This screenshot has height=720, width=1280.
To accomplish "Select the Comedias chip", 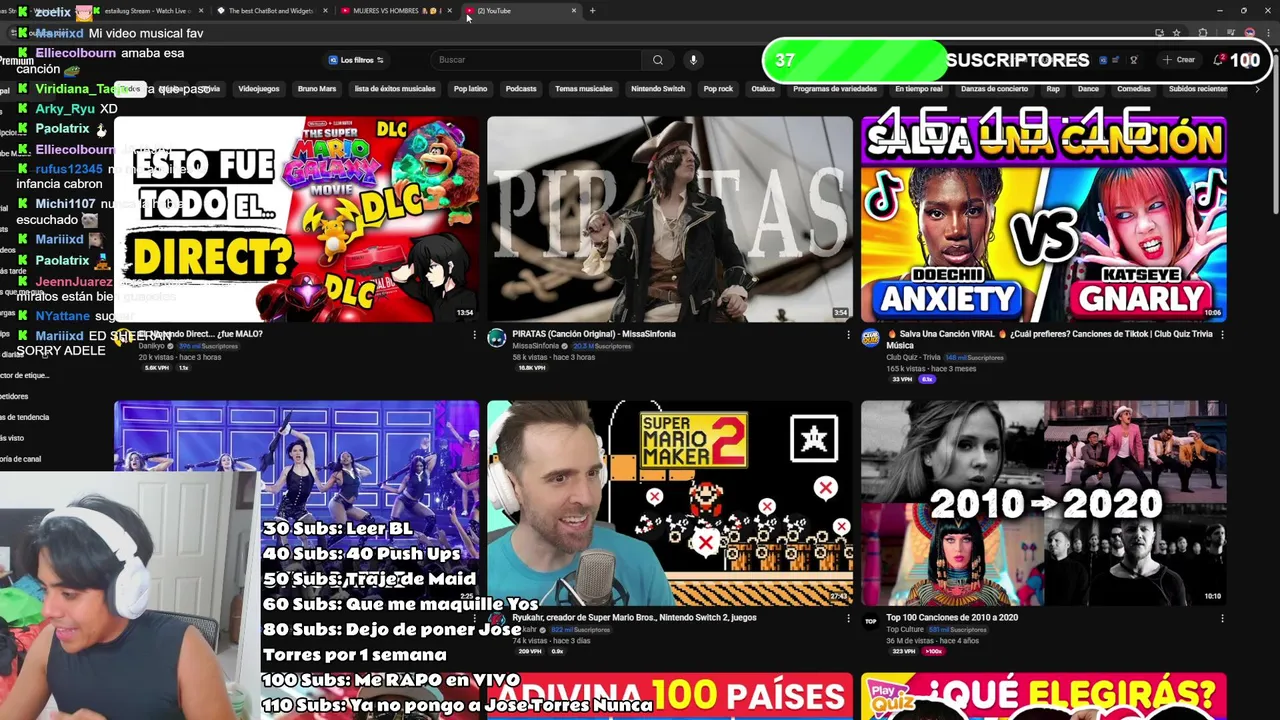I will tap(1133, 89).
